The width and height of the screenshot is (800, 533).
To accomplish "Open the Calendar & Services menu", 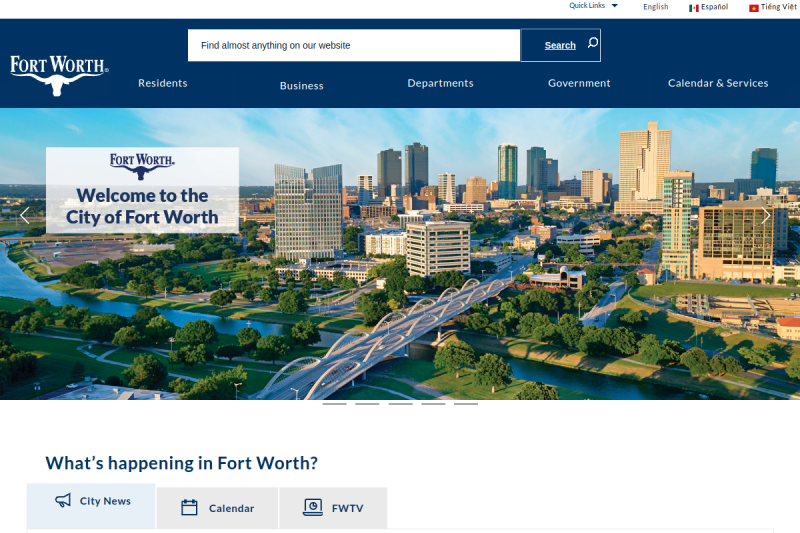I will coord(718,83).
